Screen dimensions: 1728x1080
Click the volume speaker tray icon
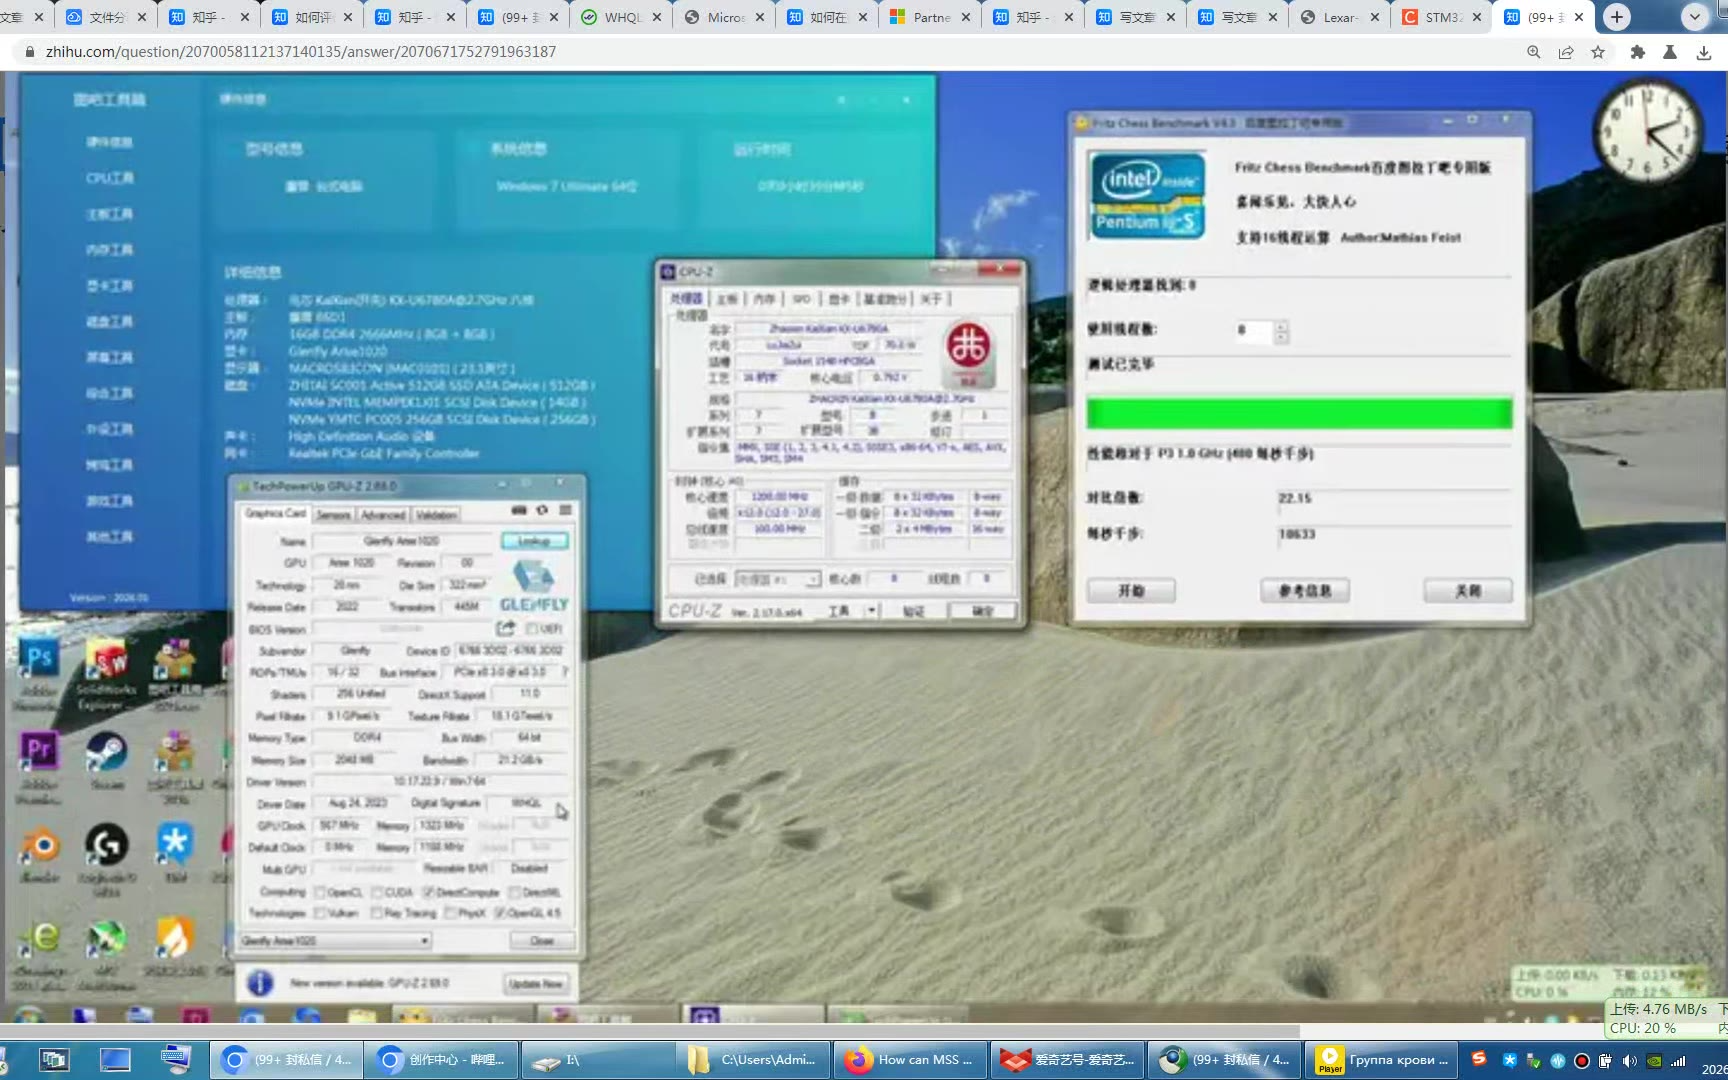1630,1060
